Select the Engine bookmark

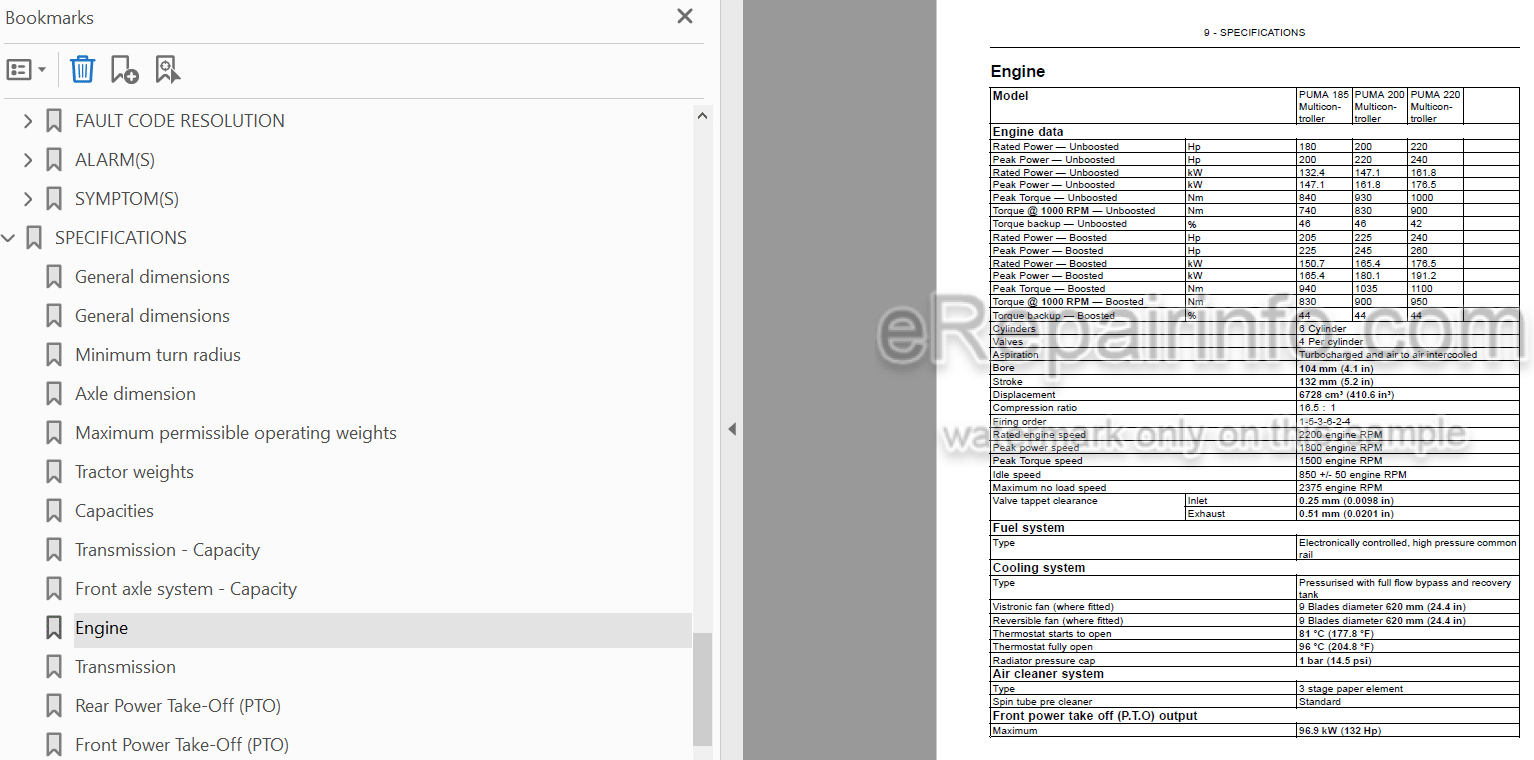click(x=102, y=628)
